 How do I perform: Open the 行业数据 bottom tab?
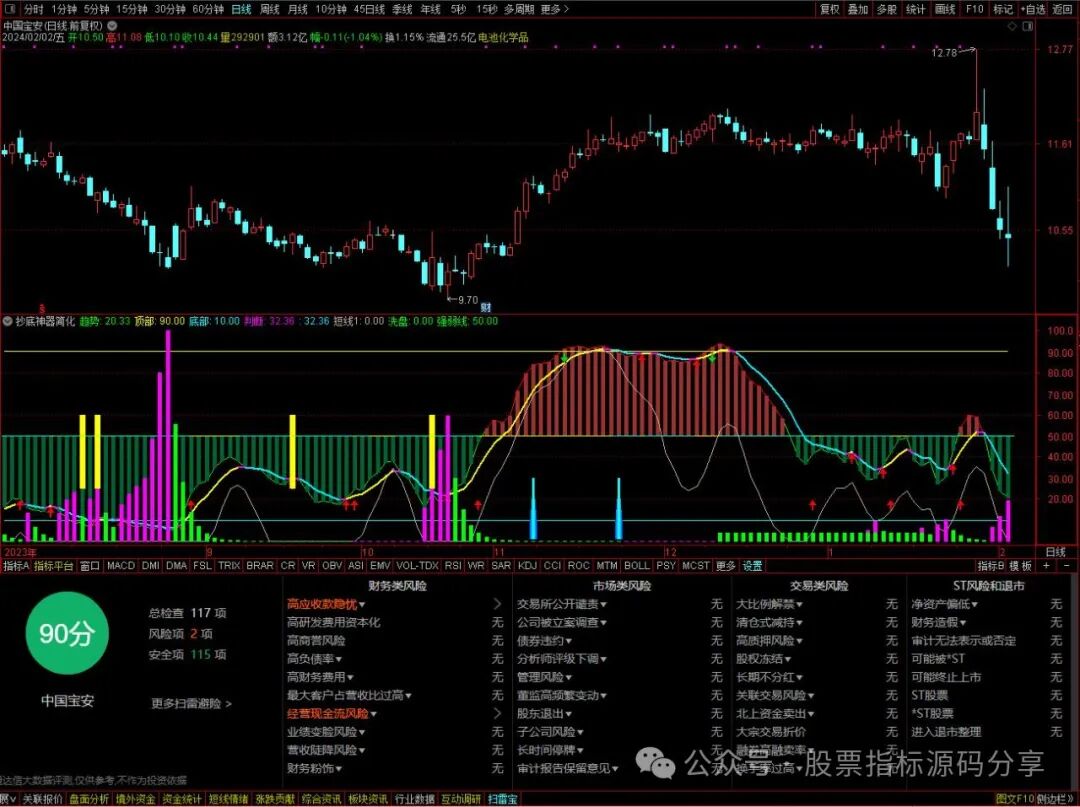(x=415, y=799)
